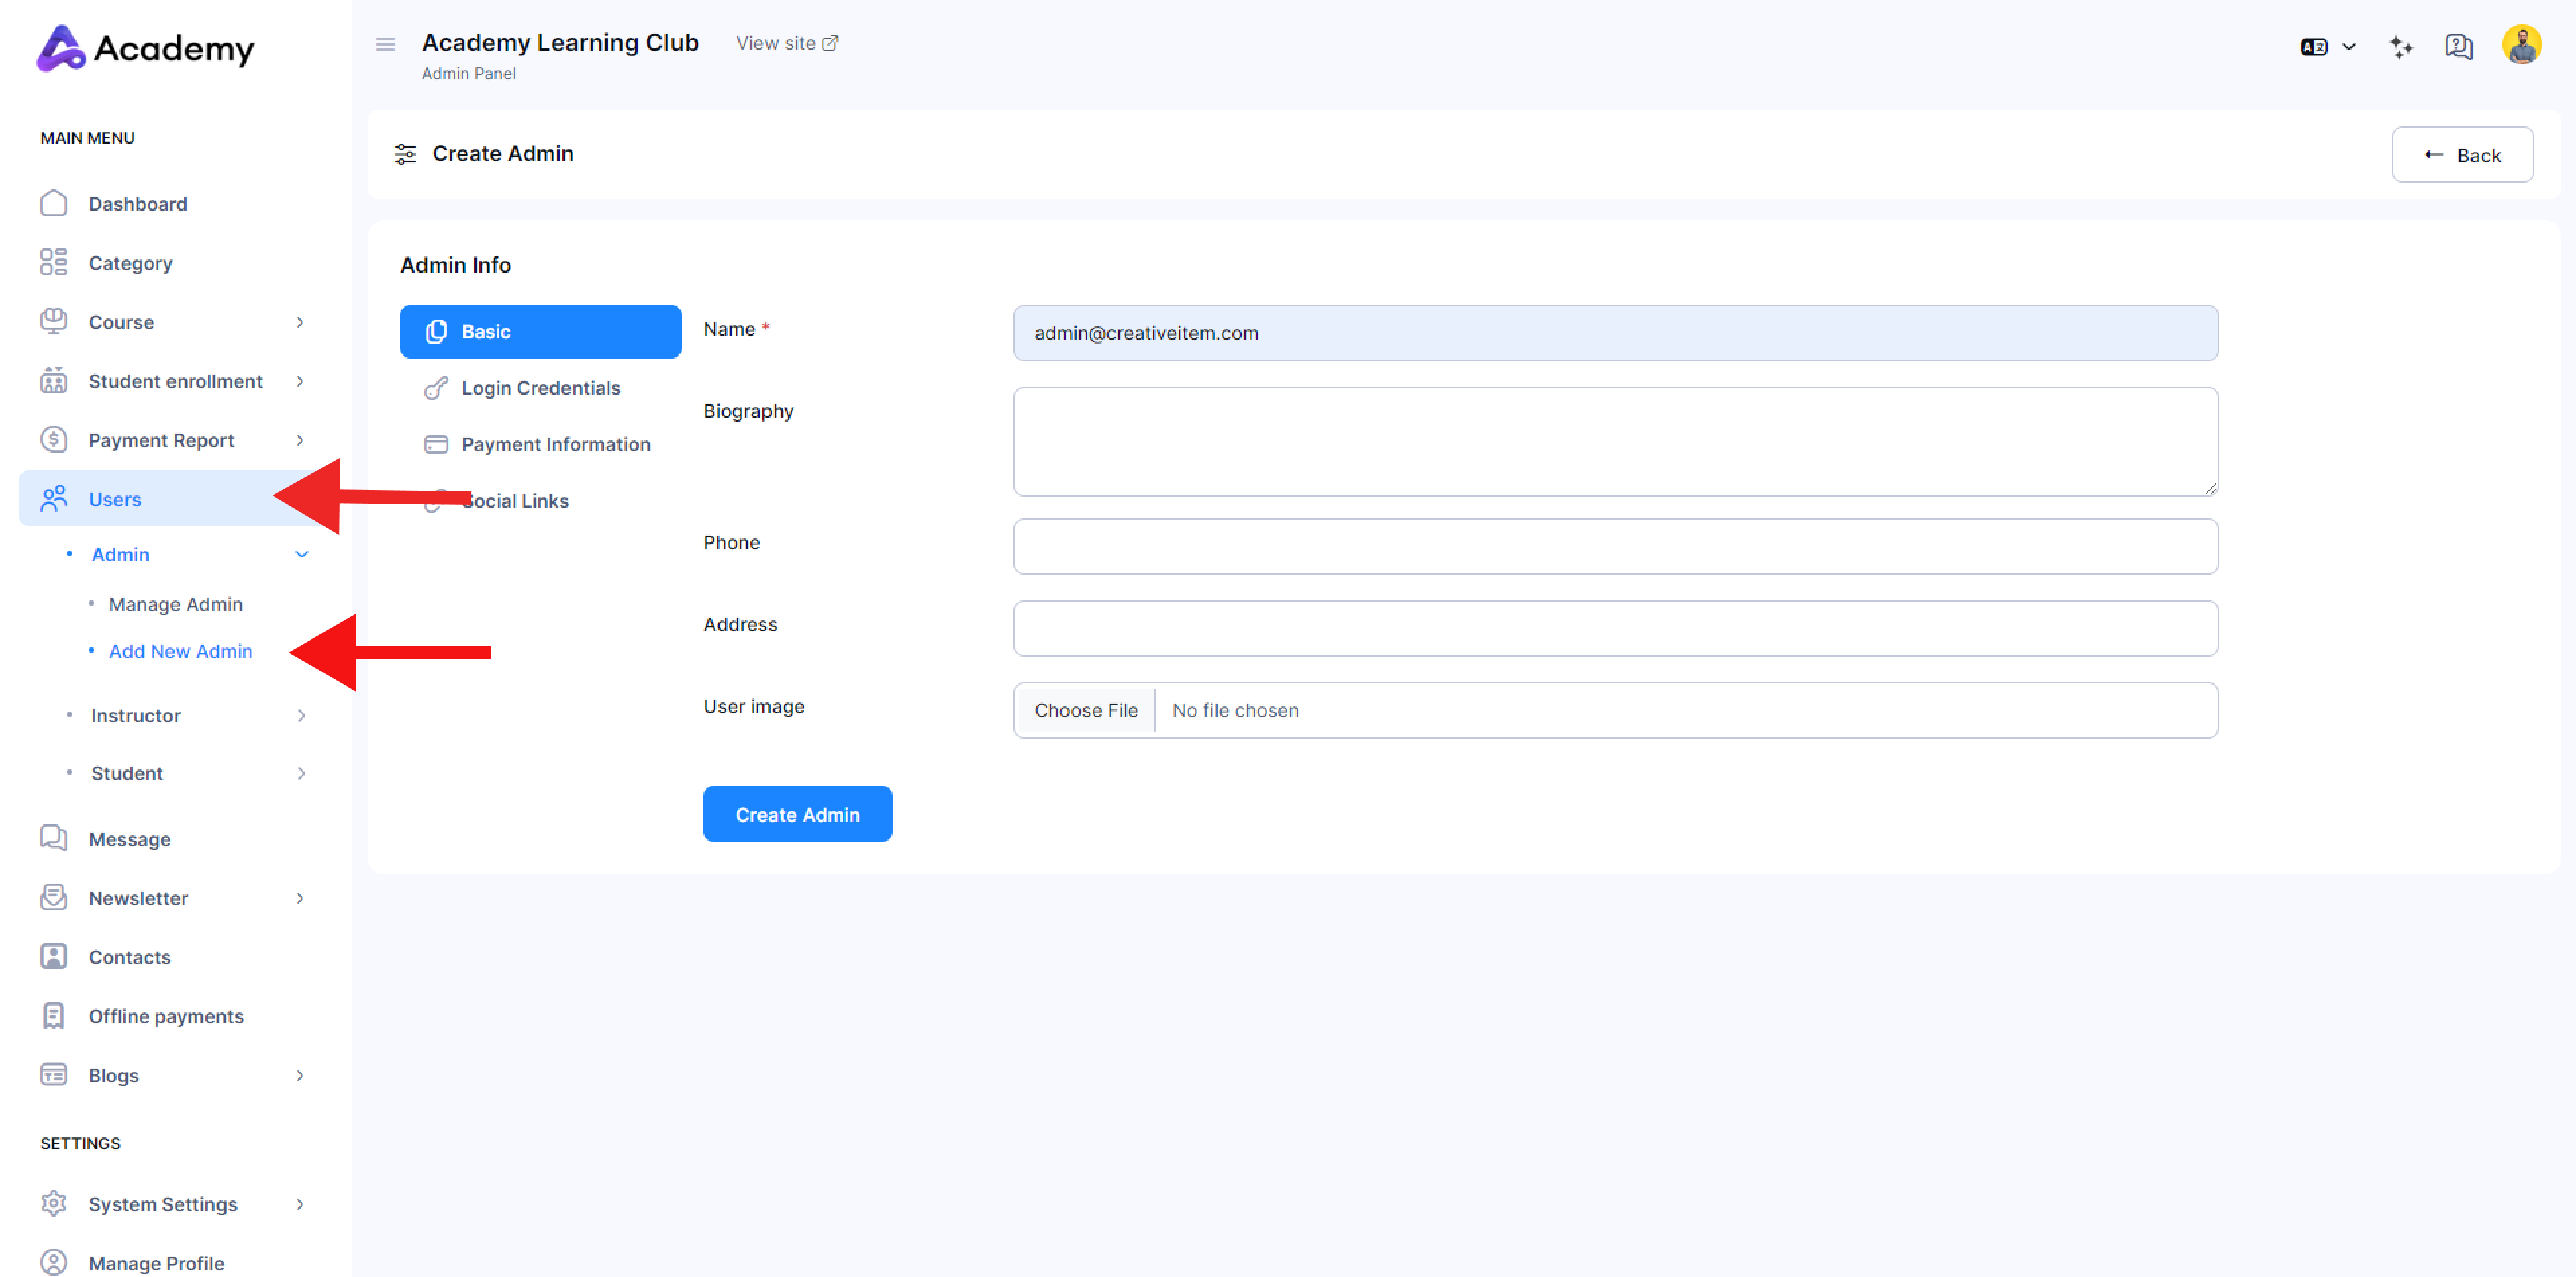Open Manage Admin in sidebar
Screen dimensions: 2576x1277
point(175,604)
